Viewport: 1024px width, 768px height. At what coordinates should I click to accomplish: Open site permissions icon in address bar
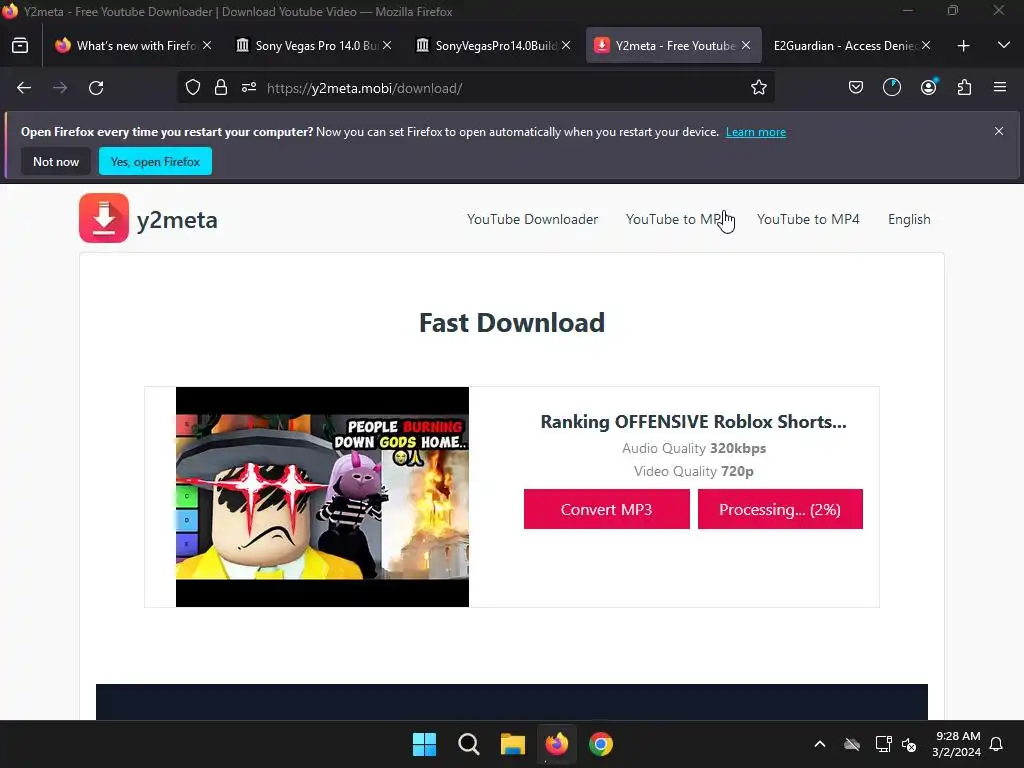(249, 88)
